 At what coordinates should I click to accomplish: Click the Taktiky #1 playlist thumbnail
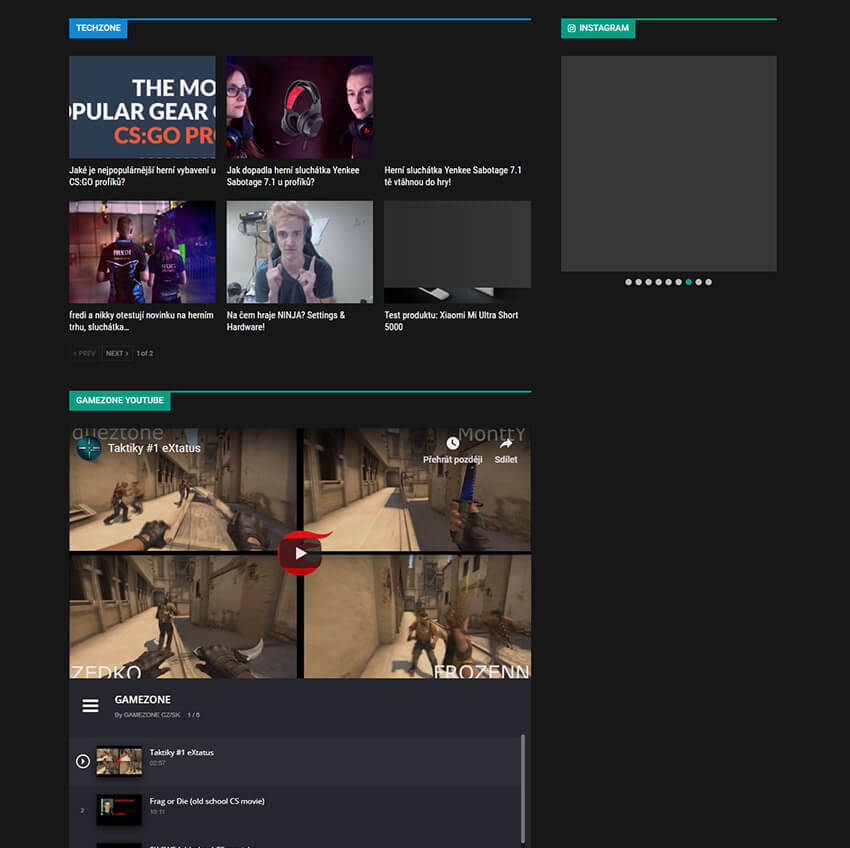pyautogui.click(x=119, y=761)
